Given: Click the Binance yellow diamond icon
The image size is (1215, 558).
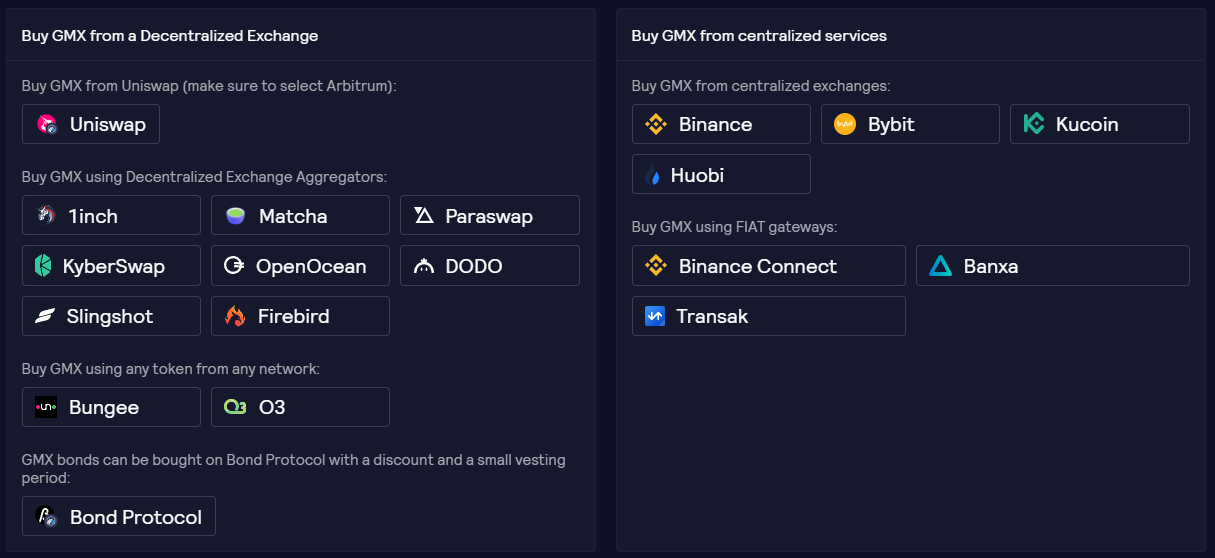Looking at the screenshot, I should tap(655, 124).
